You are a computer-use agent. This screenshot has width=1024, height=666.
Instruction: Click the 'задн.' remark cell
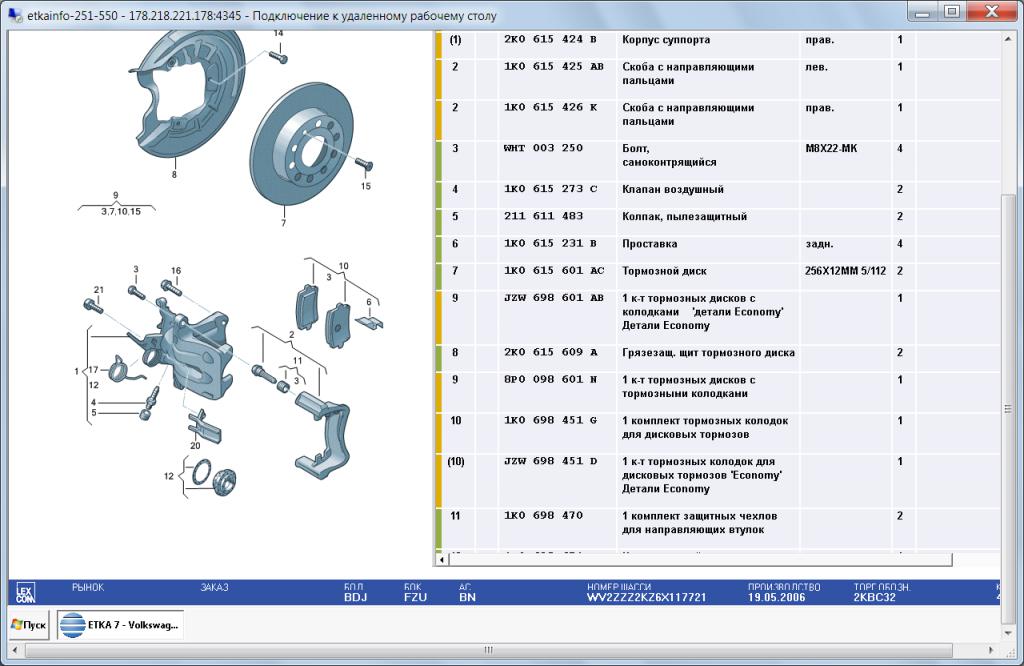(819, 244)
